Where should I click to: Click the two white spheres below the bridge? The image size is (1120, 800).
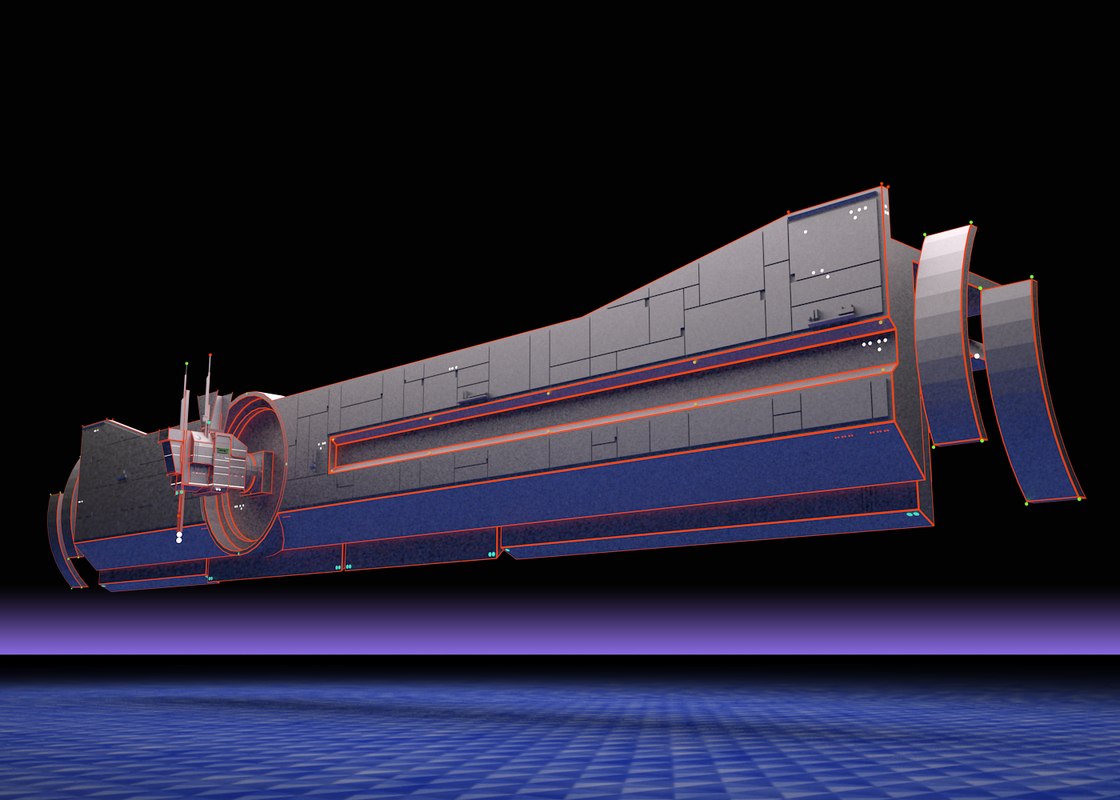coord(179,538)
